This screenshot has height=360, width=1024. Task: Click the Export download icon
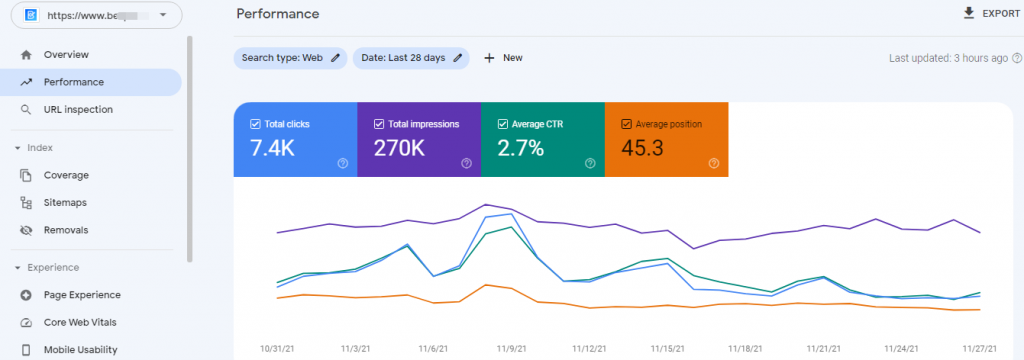point(969,13)
